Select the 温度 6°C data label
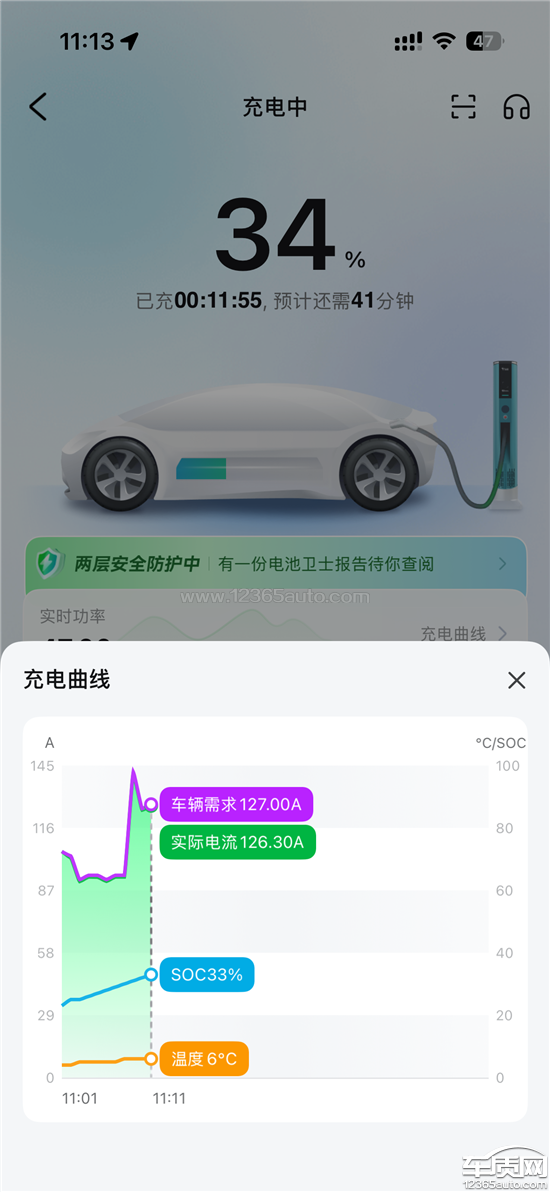This screenshot has width=550, height=1192. [204, 1059]
